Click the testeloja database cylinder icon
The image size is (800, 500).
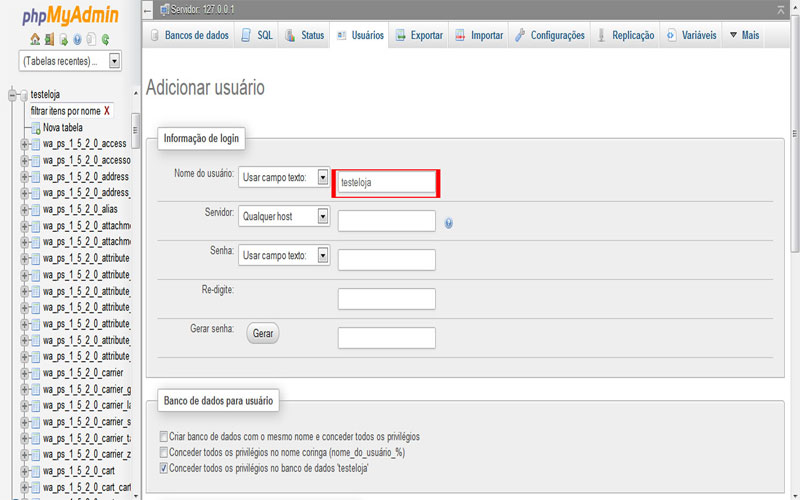[23, 95]
